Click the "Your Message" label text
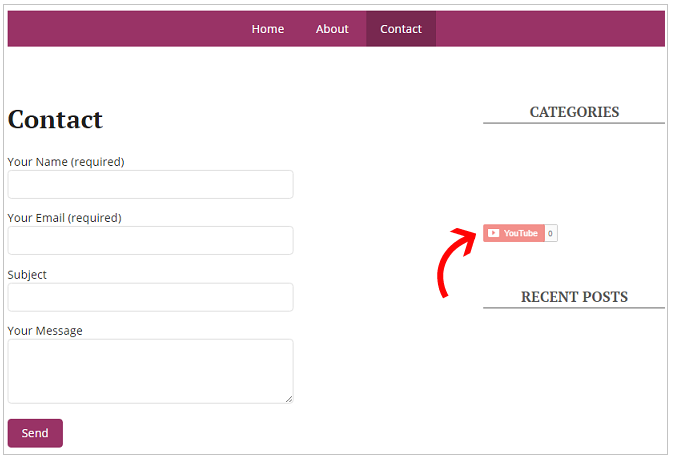 [x=45, y=330]
